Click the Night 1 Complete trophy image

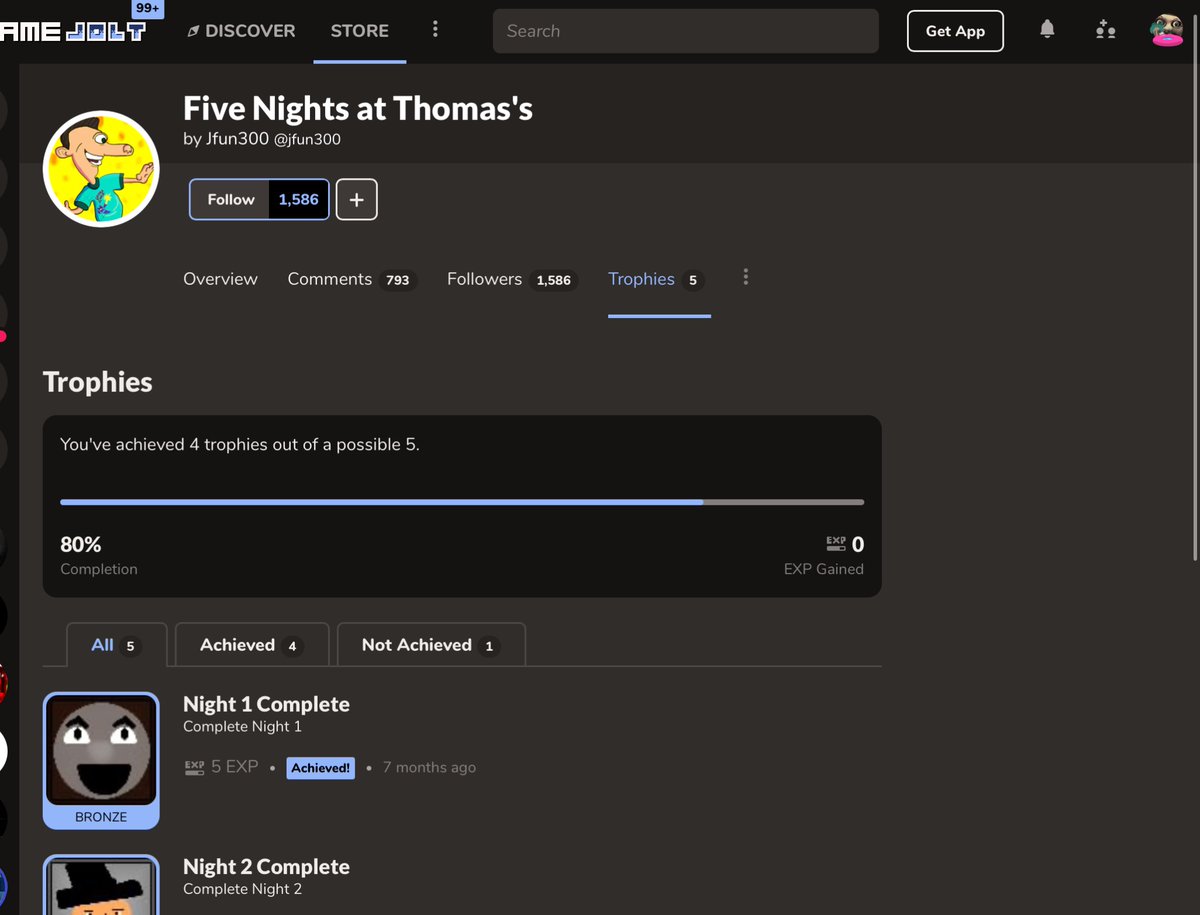click(x=101, y=751)
